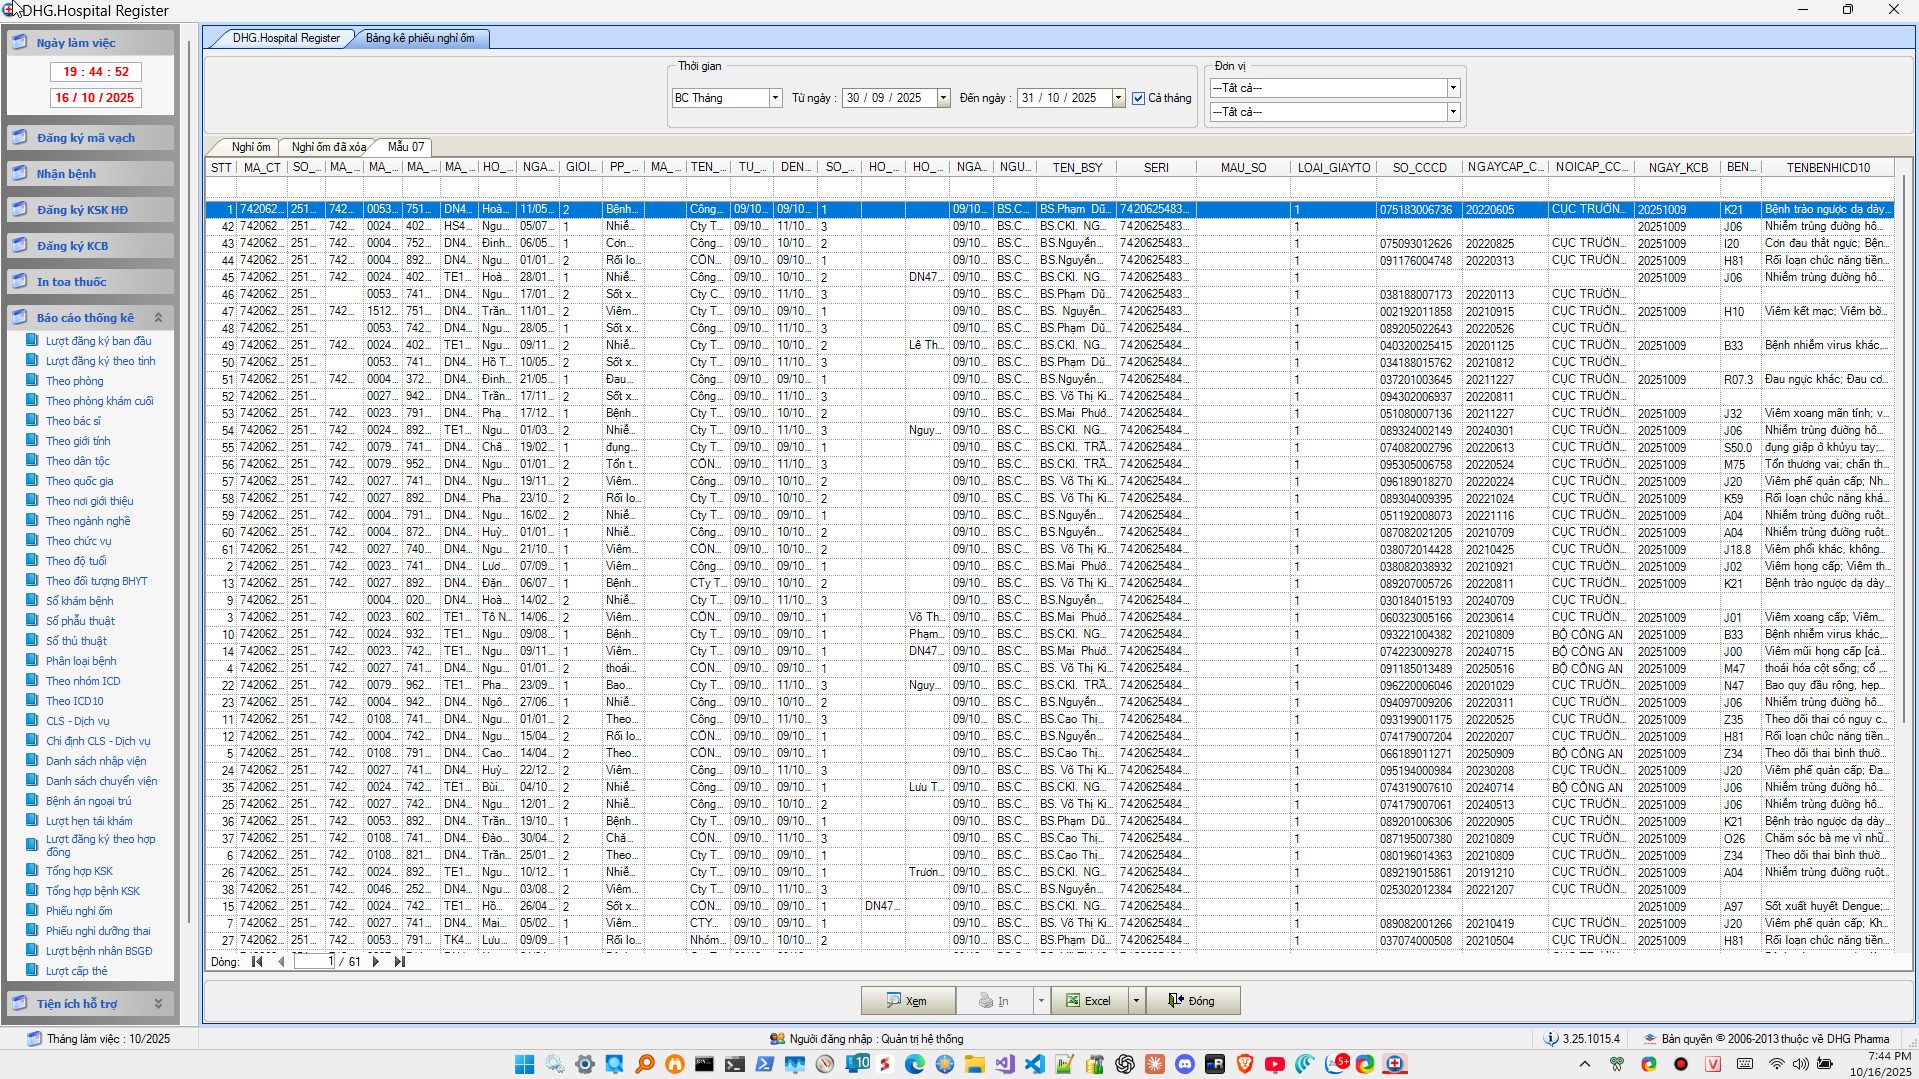Screen dimensions: 1919x1079
Task: Open the Tổng hợp bệnh KSK report
Action: click(x=93, y=891)
